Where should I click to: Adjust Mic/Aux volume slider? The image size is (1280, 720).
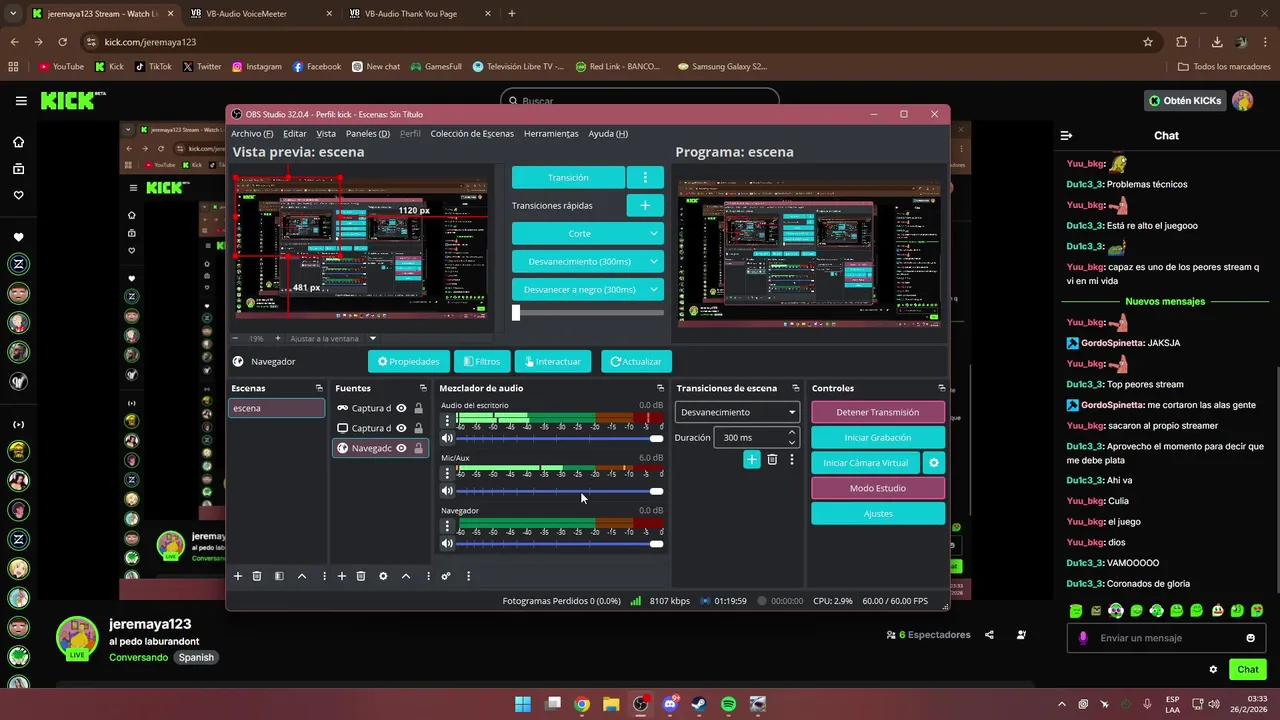(x=559, y=491)
